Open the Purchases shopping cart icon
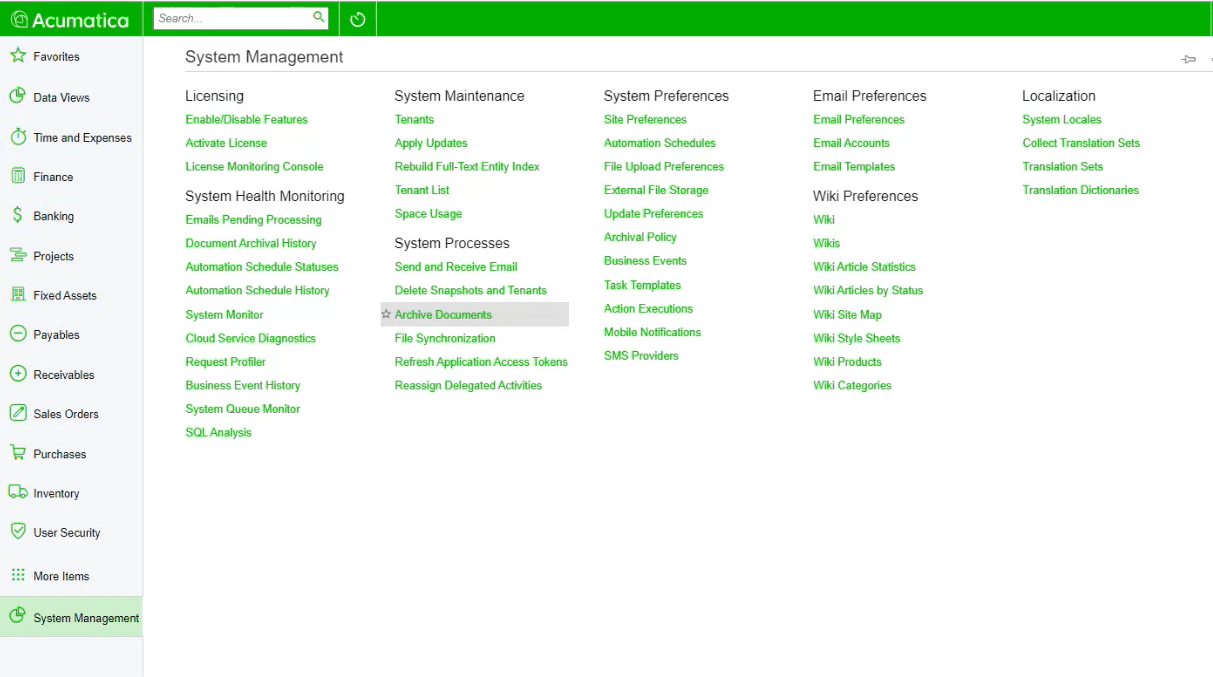 18,453
